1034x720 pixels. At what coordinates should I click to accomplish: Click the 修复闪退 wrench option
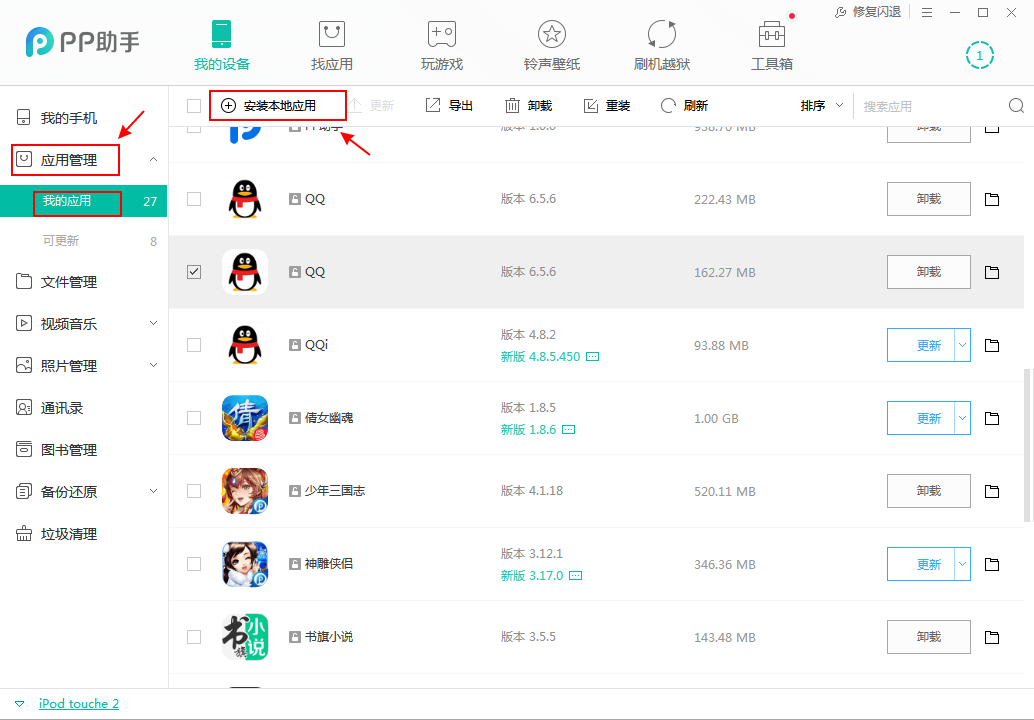(x=868, y=12)
